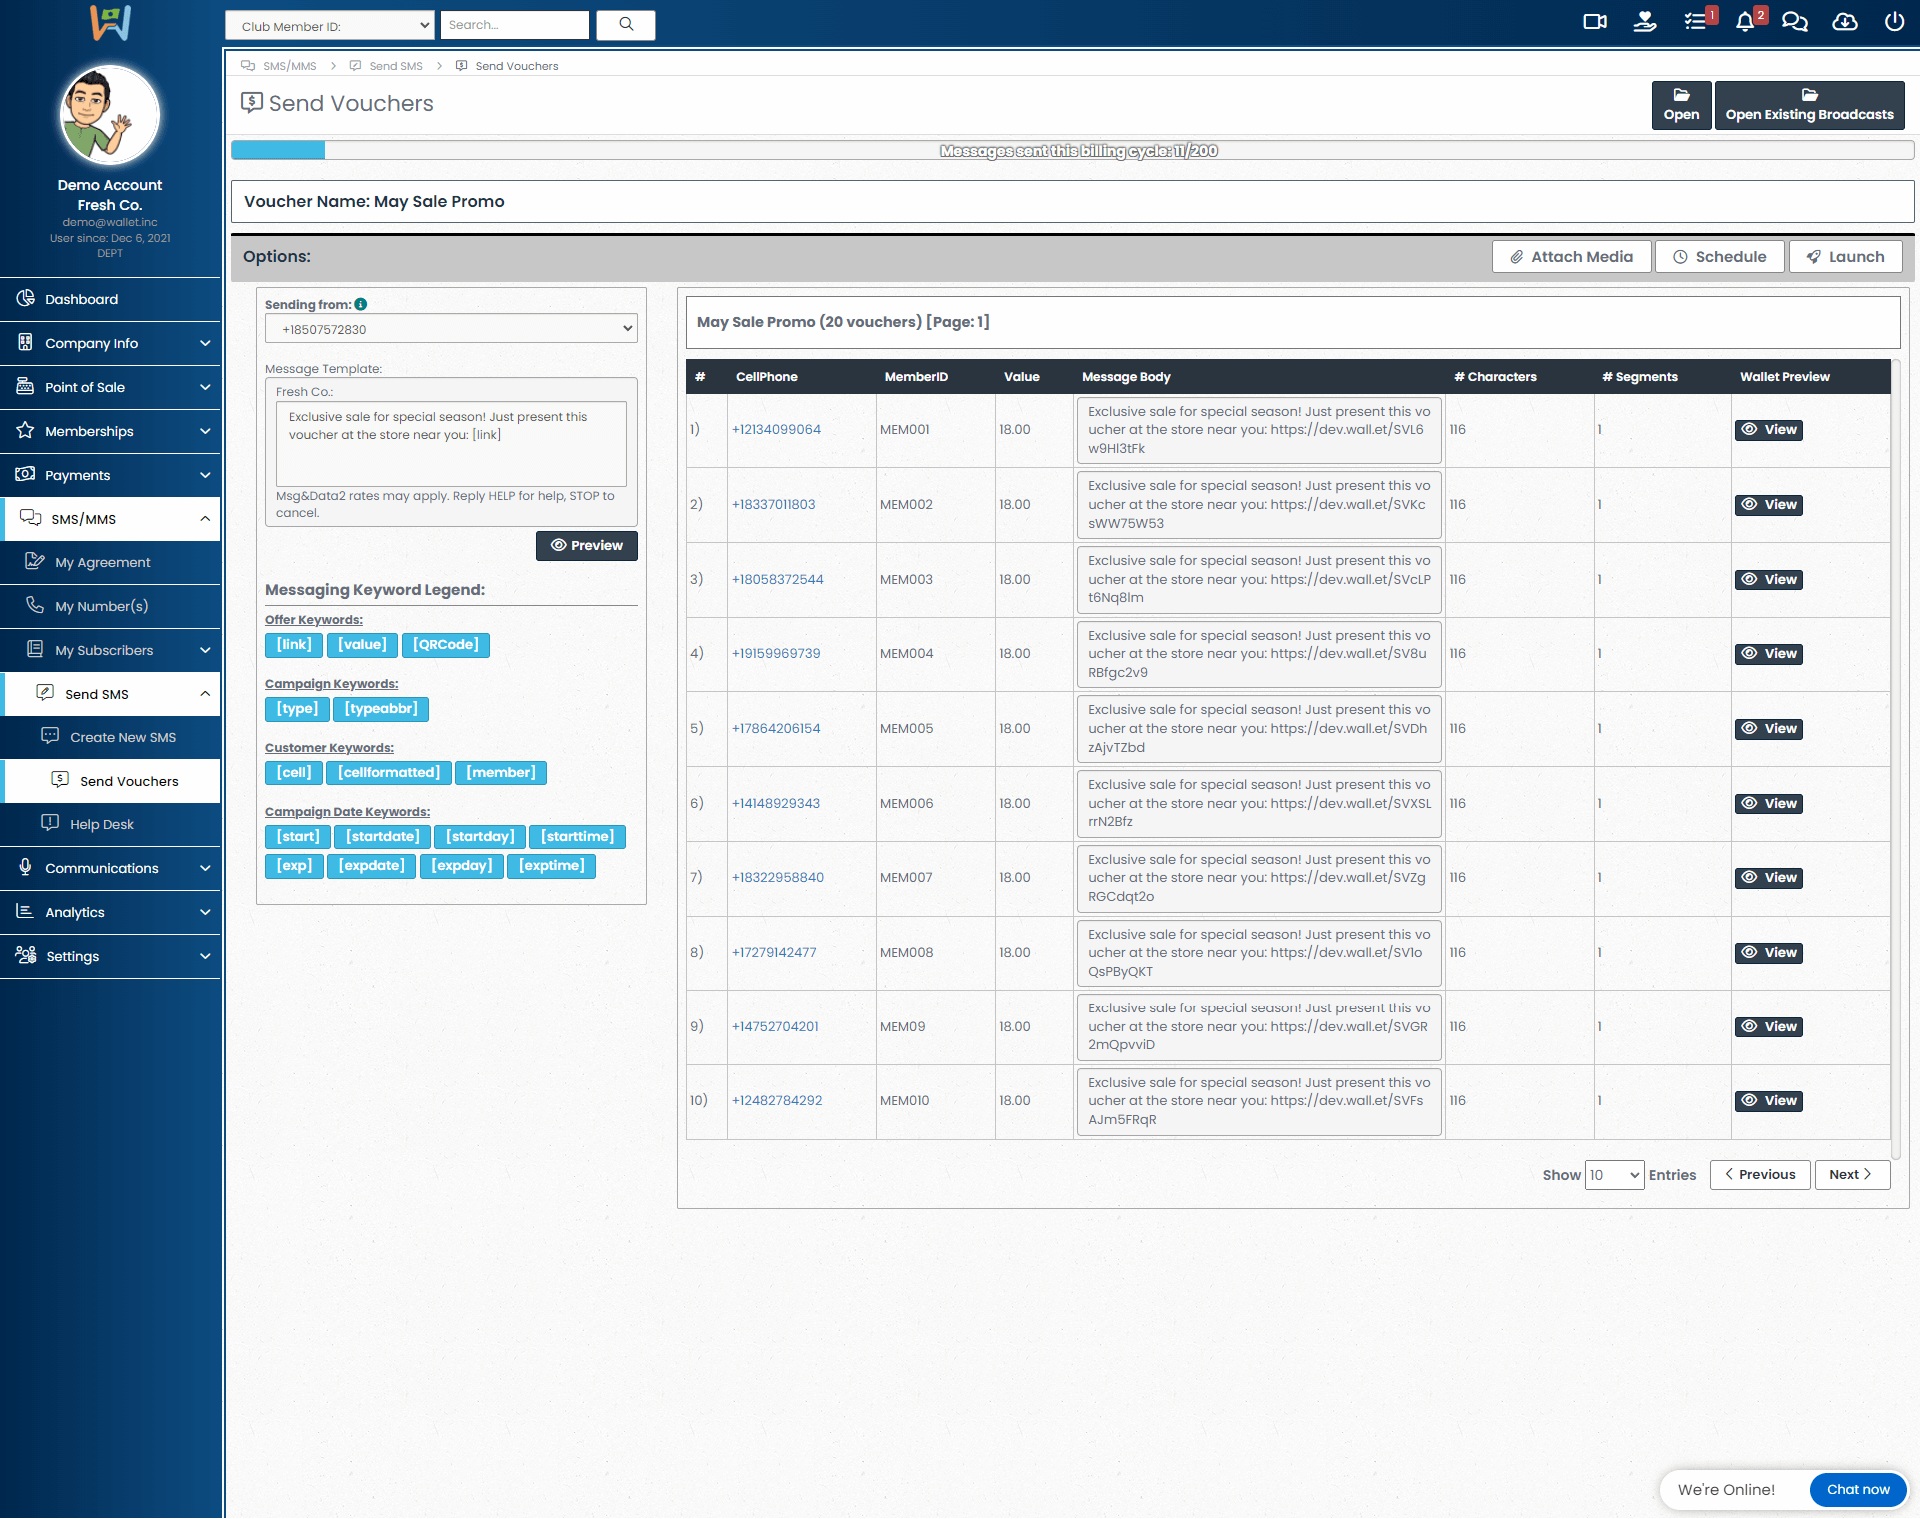Click the task list icon in header
The width and height of the screenshot is (1920, 1519).
[1695, 22]
